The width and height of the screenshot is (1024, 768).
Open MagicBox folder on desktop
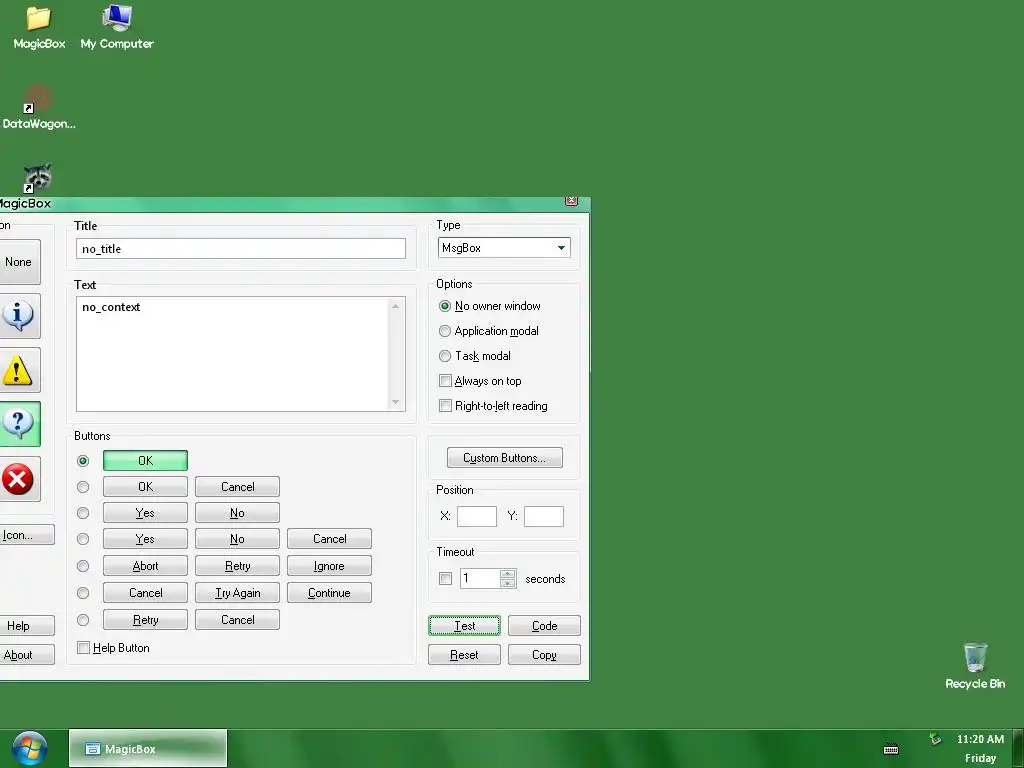tap(39, 27)
